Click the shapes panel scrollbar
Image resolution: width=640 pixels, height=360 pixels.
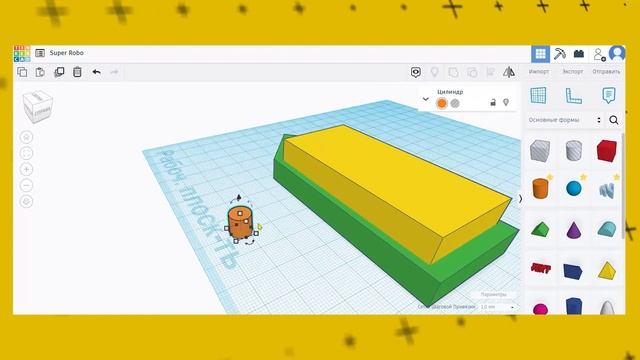pyautogui.click(x=623, y=186)
